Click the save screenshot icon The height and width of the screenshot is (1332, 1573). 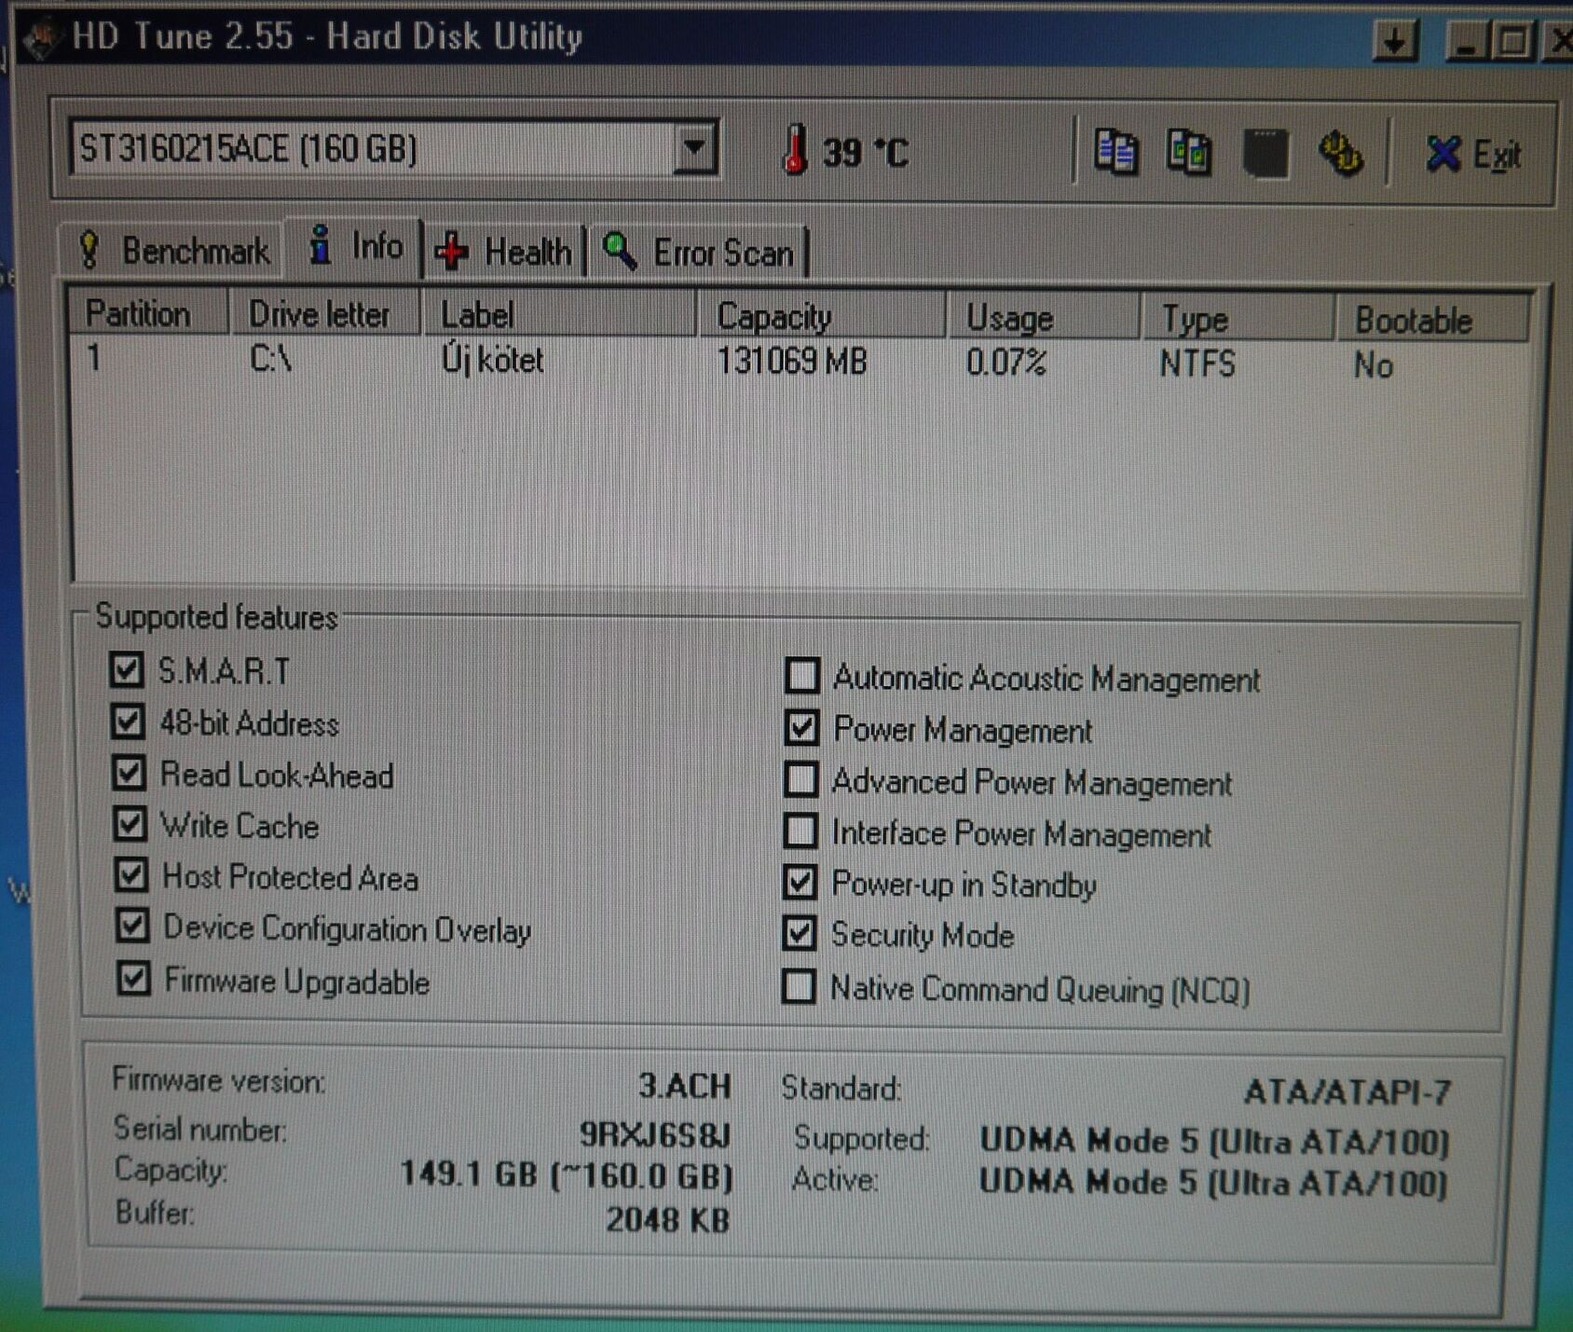click(x=1265, y=154)
